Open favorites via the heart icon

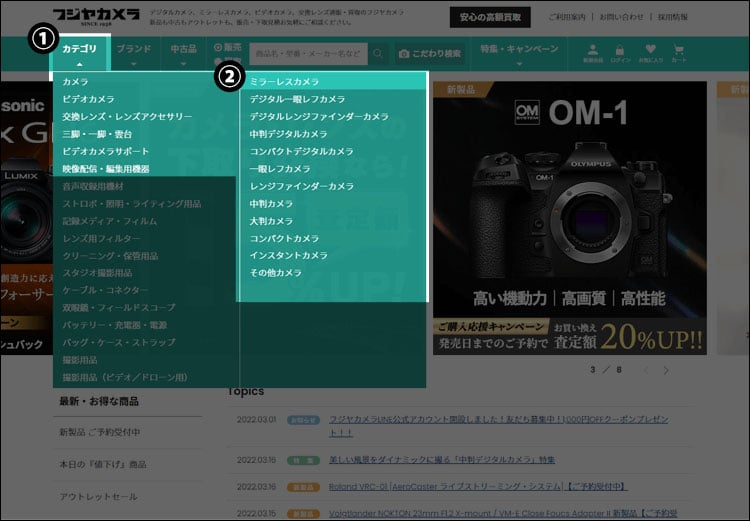point(650,53)
